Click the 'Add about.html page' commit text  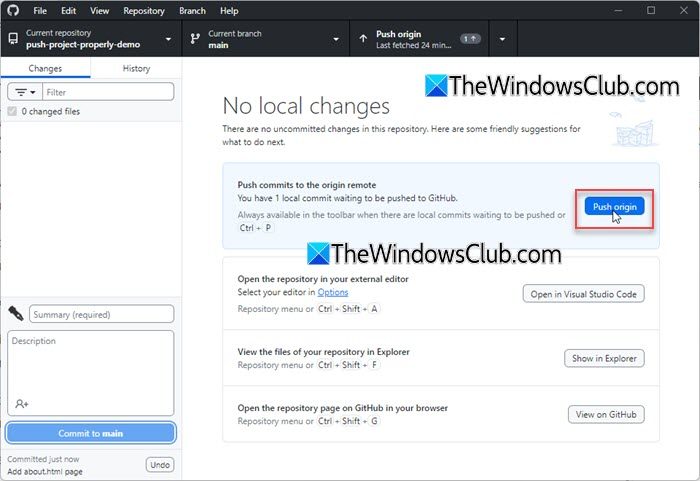(45, 472)
